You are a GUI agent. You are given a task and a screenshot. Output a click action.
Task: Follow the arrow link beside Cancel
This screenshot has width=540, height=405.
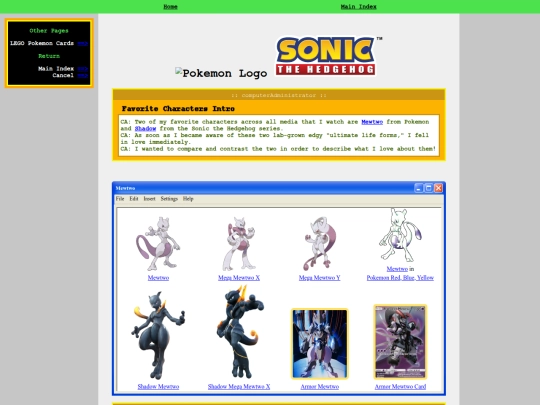(83, 75)
